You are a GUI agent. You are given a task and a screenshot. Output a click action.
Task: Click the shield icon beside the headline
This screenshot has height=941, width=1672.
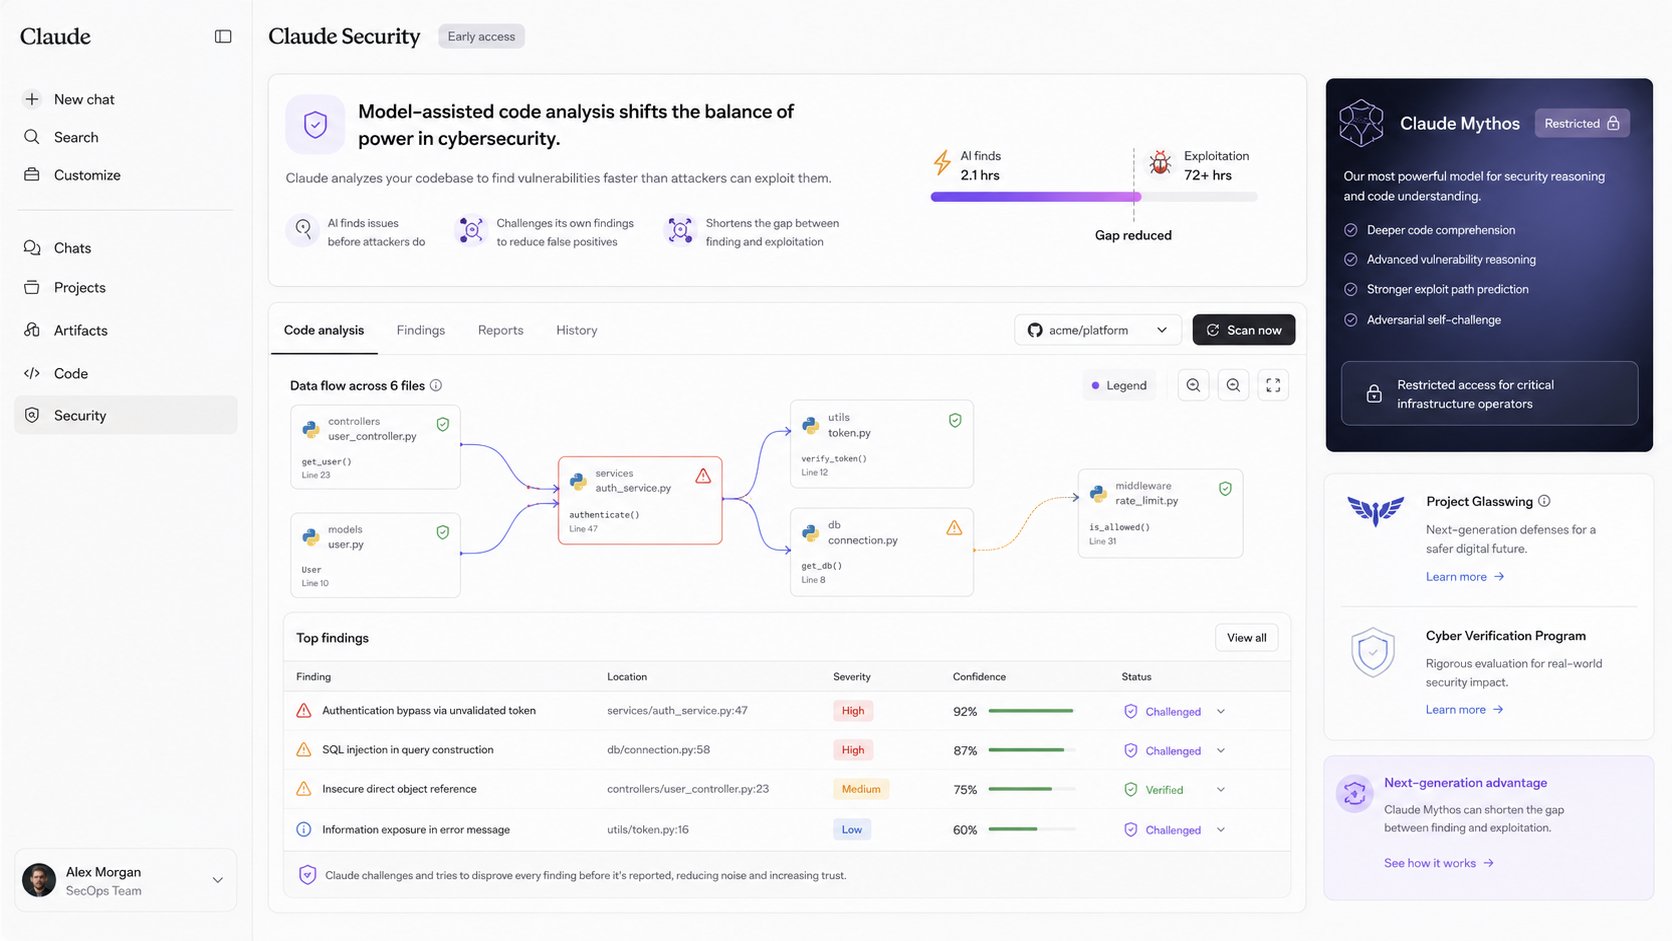coord(315,125)
